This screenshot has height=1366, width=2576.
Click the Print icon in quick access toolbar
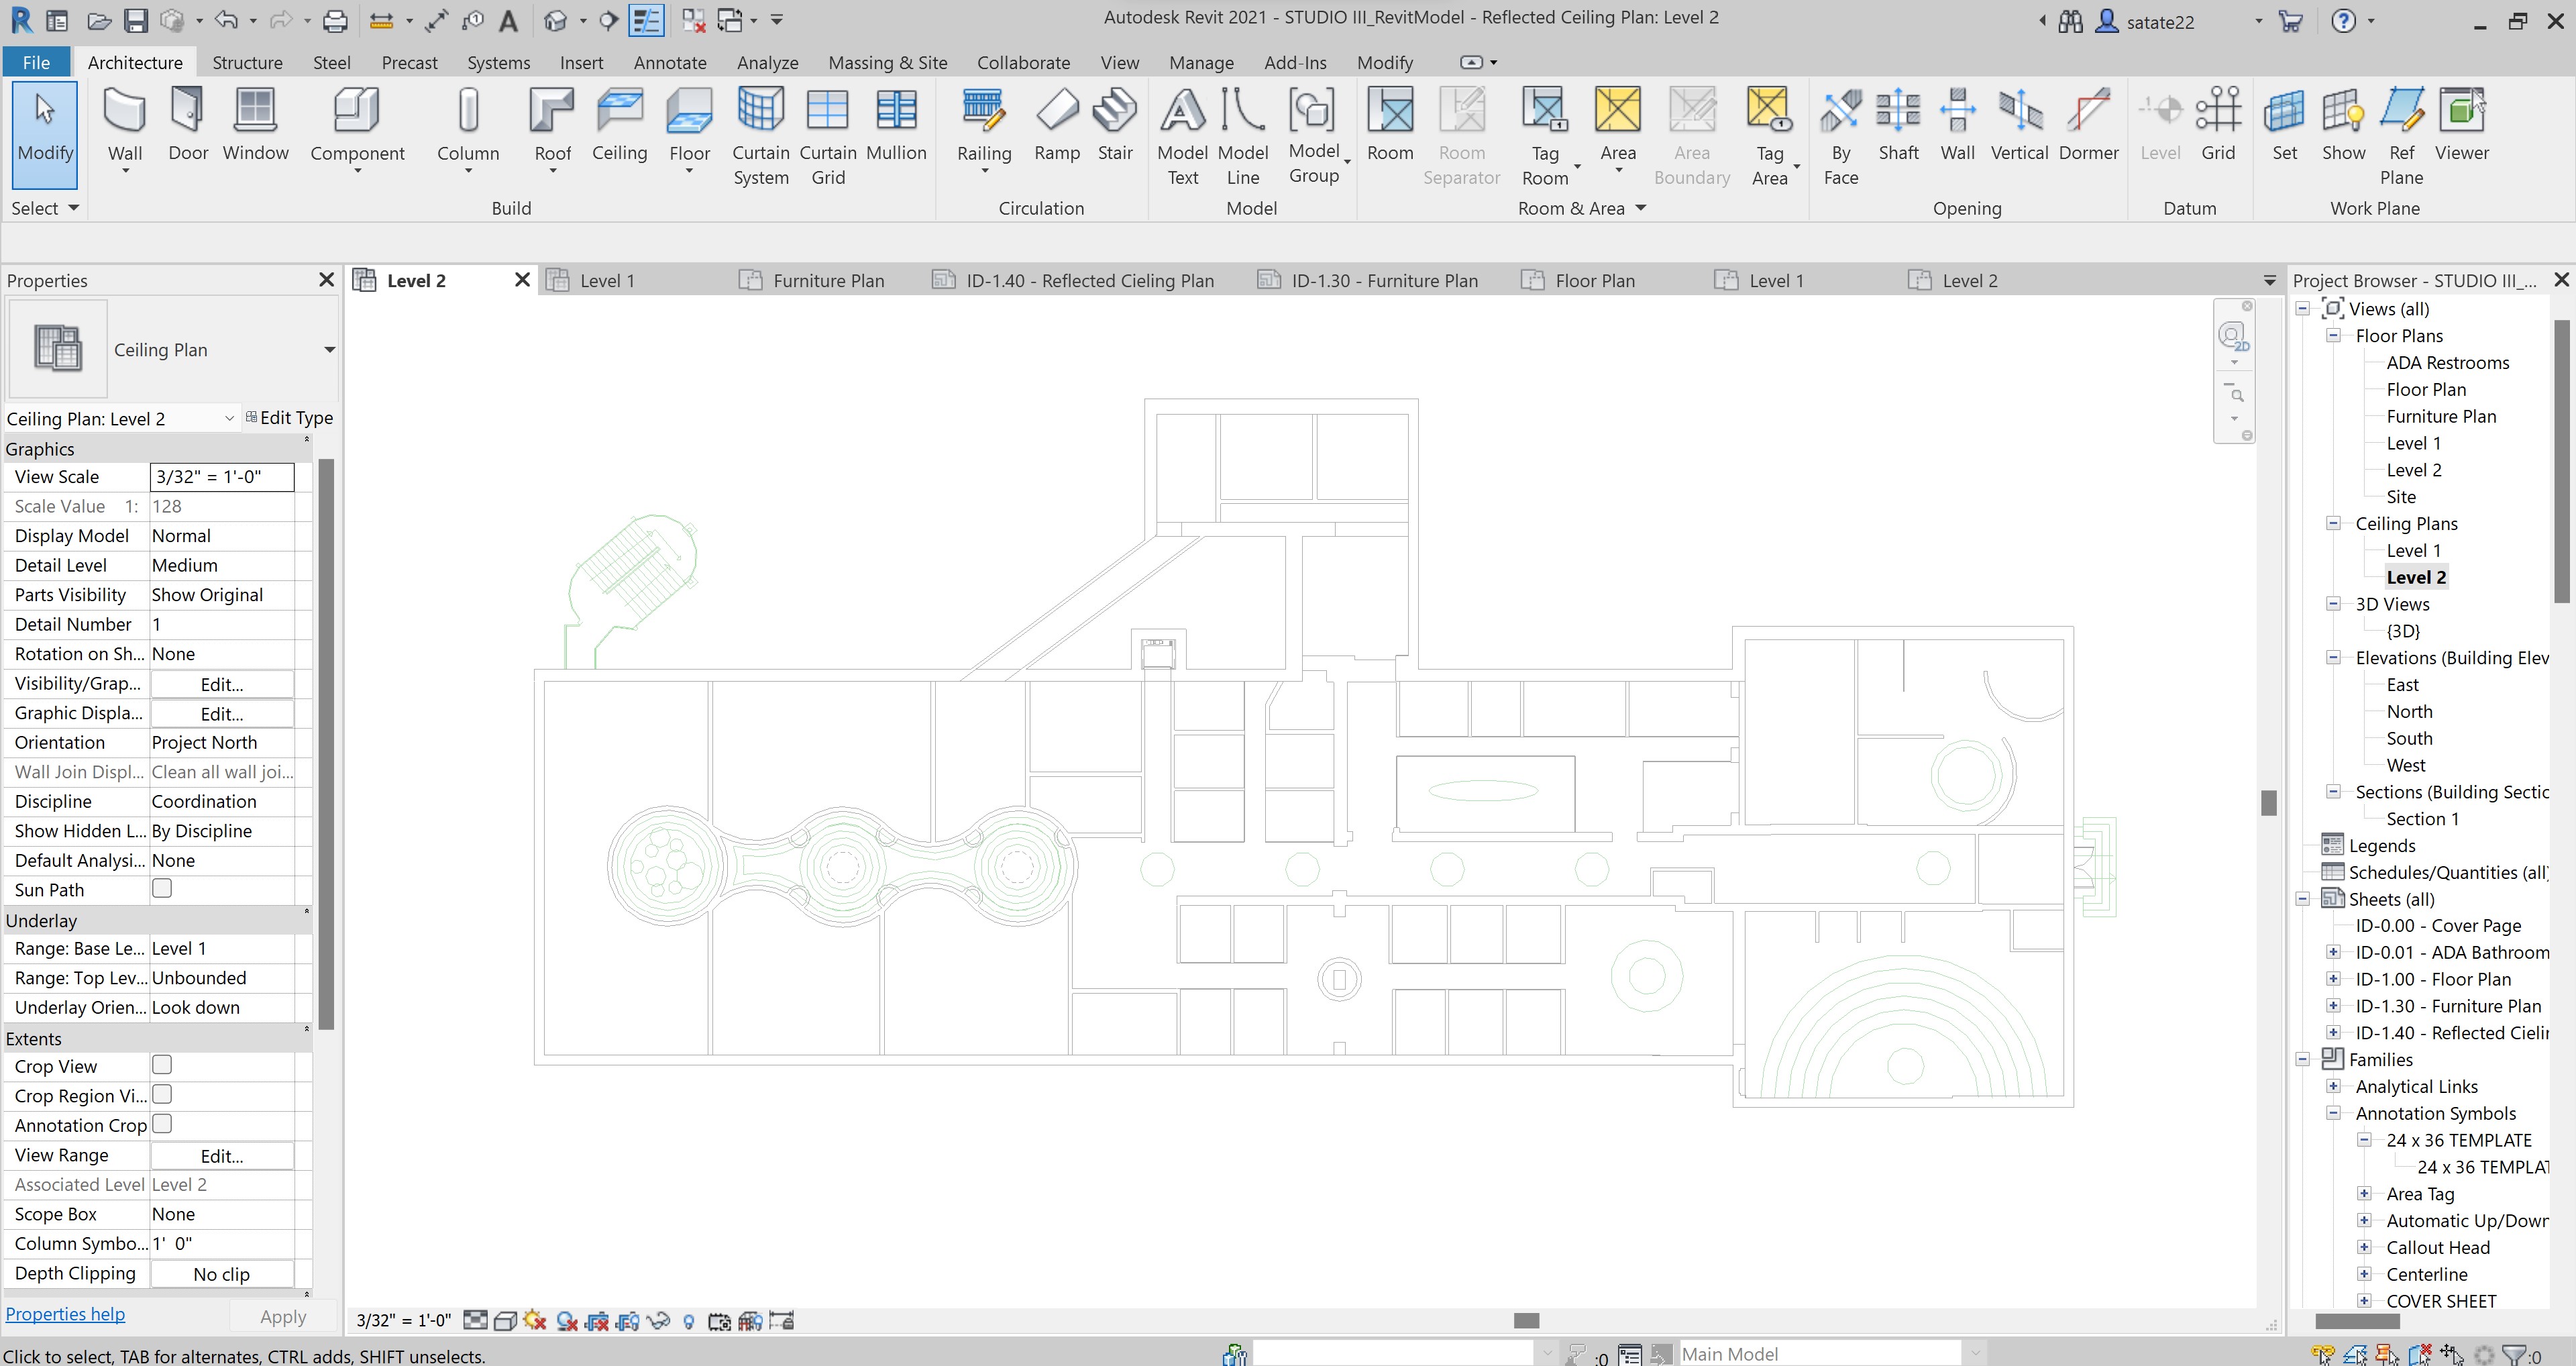point(335,20)
